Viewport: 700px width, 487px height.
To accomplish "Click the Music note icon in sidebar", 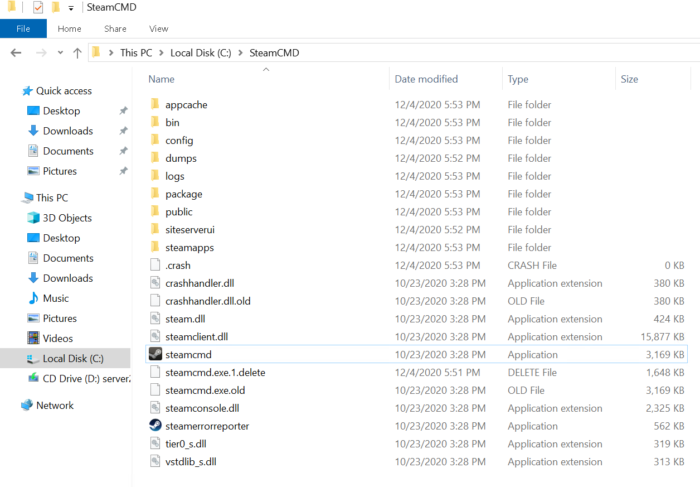I will coord(33,298).
